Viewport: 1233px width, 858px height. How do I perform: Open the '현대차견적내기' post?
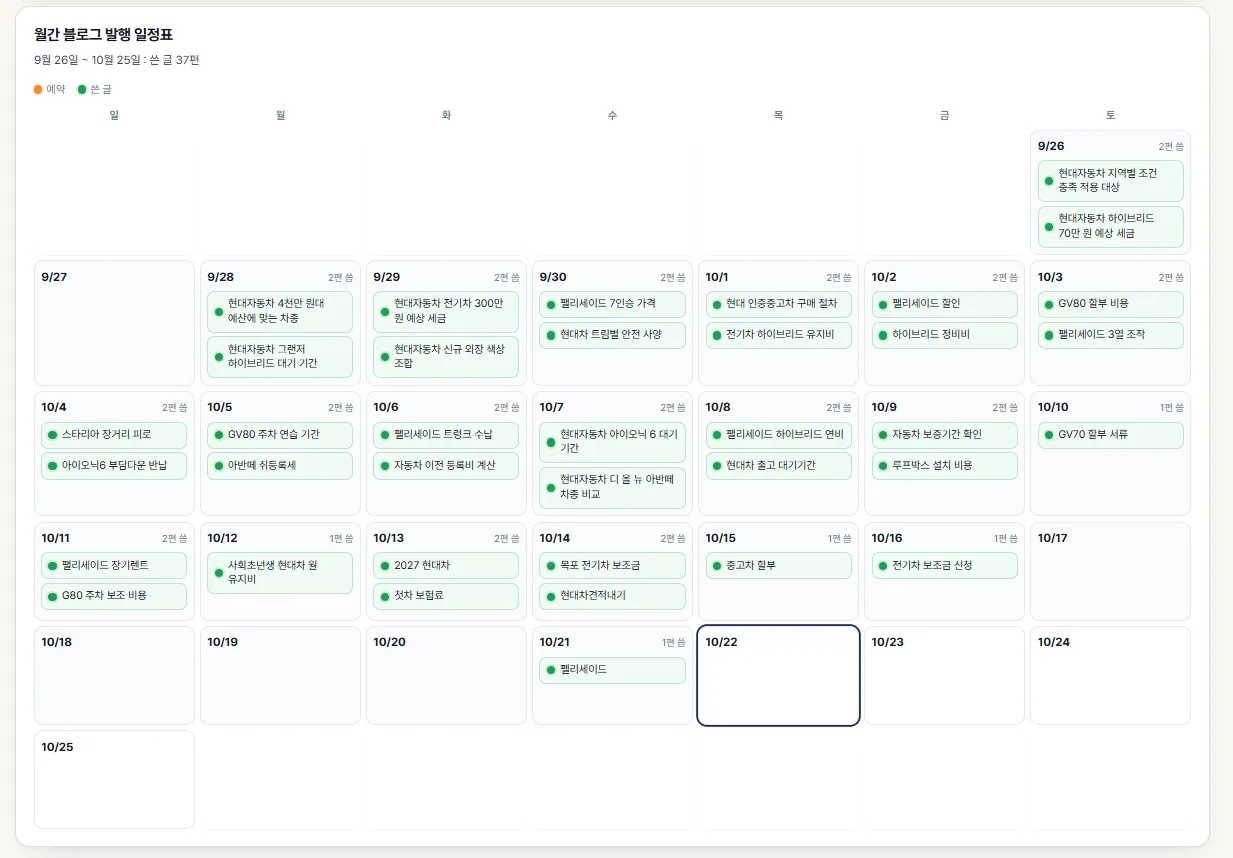tap(612, 596)
